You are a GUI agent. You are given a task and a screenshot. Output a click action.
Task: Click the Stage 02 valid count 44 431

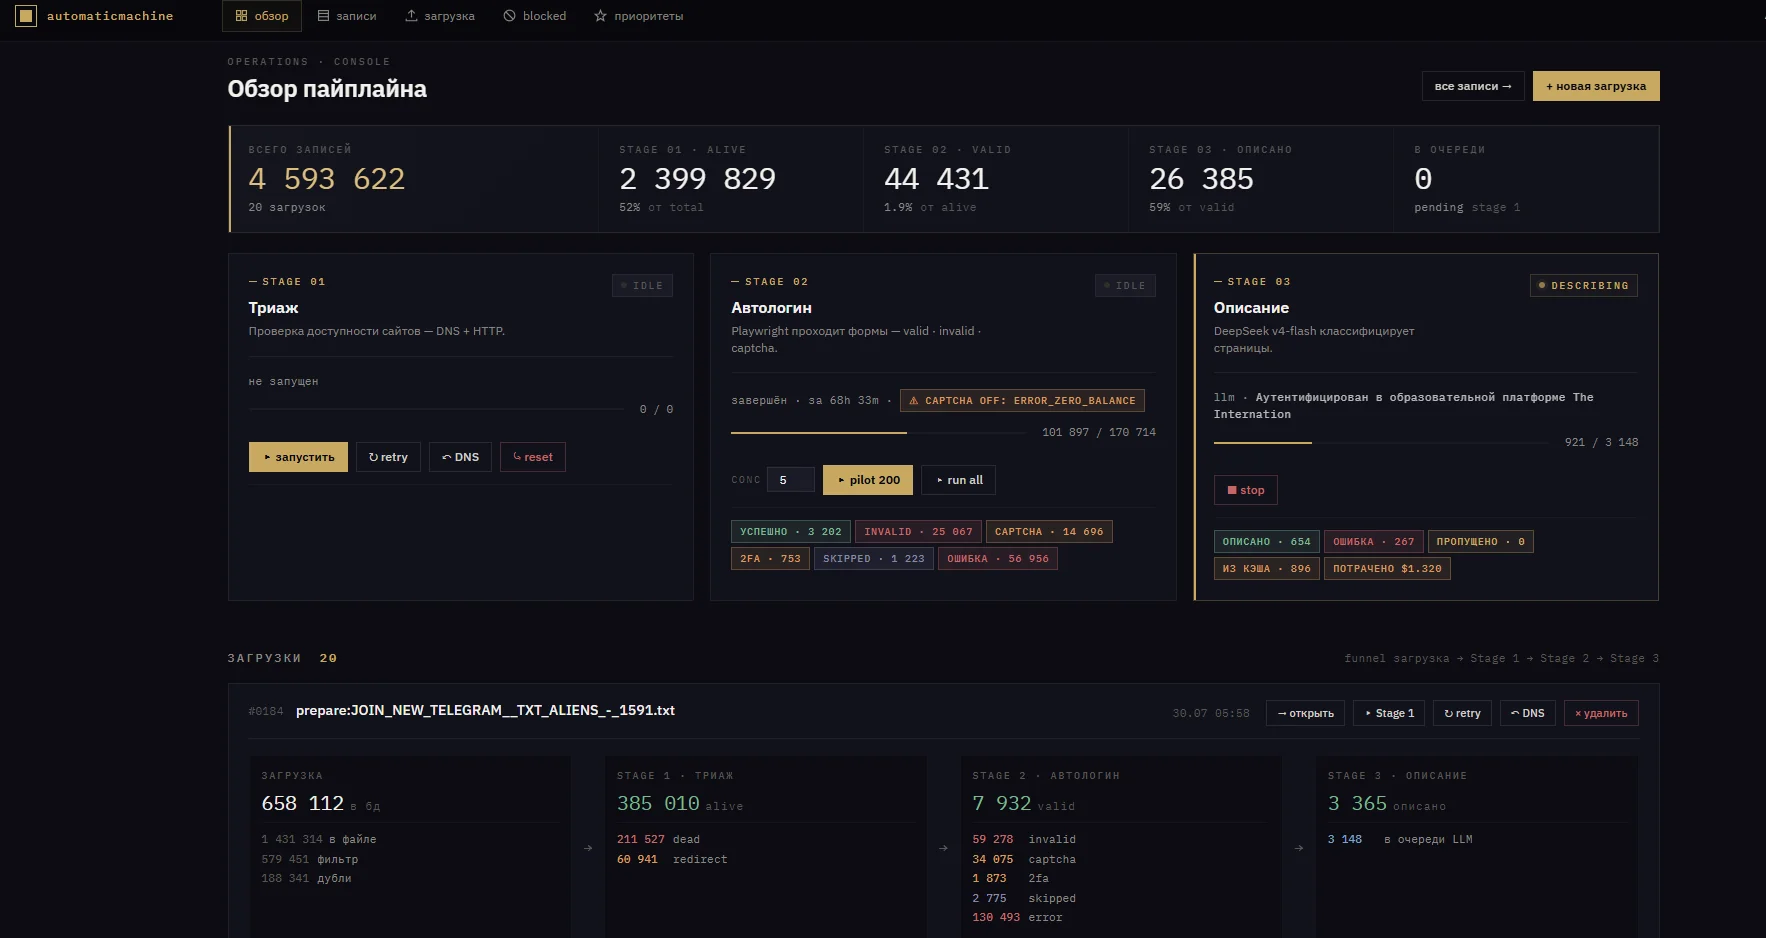tap(936, 179)
